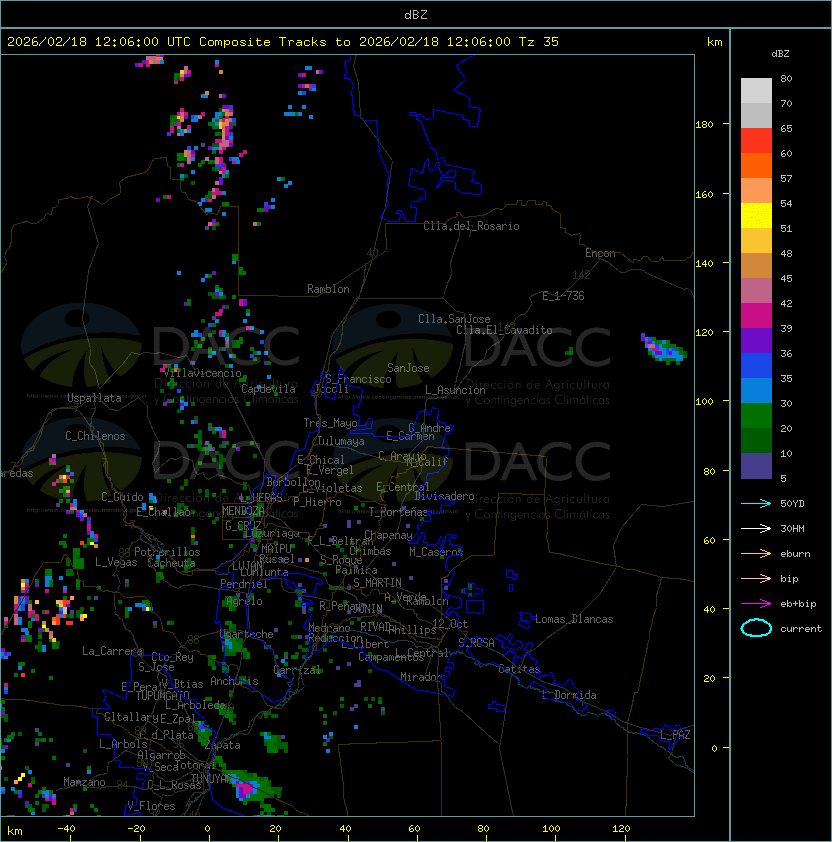Viewport: 832px width, 842px height.
Task: Click the Potrerillos place label
Action: pyautogui.click(x=167, y=552)
